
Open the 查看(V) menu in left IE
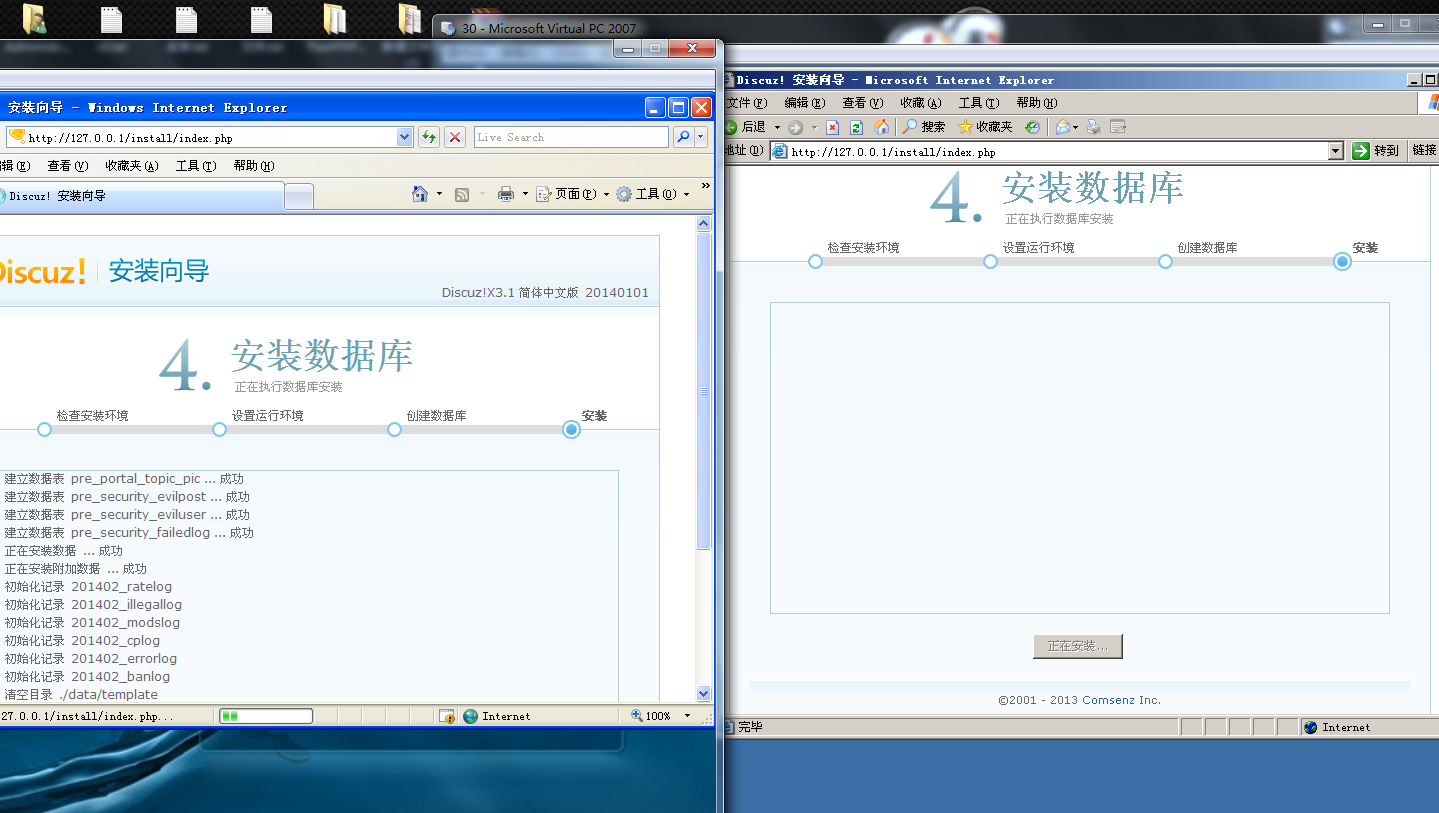point(67,166)
